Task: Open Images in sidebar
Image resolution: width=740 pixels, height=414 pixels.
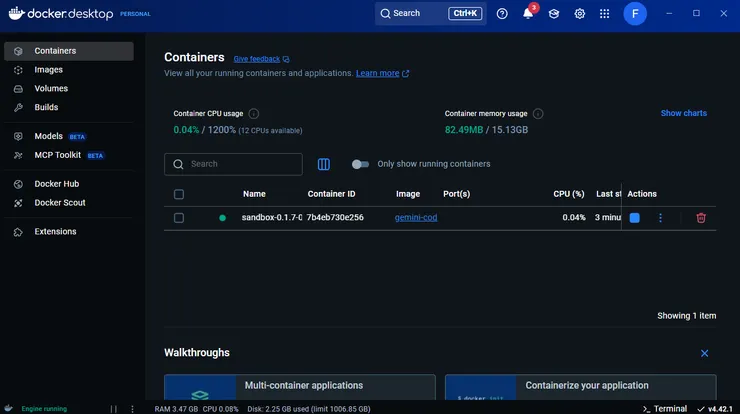Action: coord(69,70)
